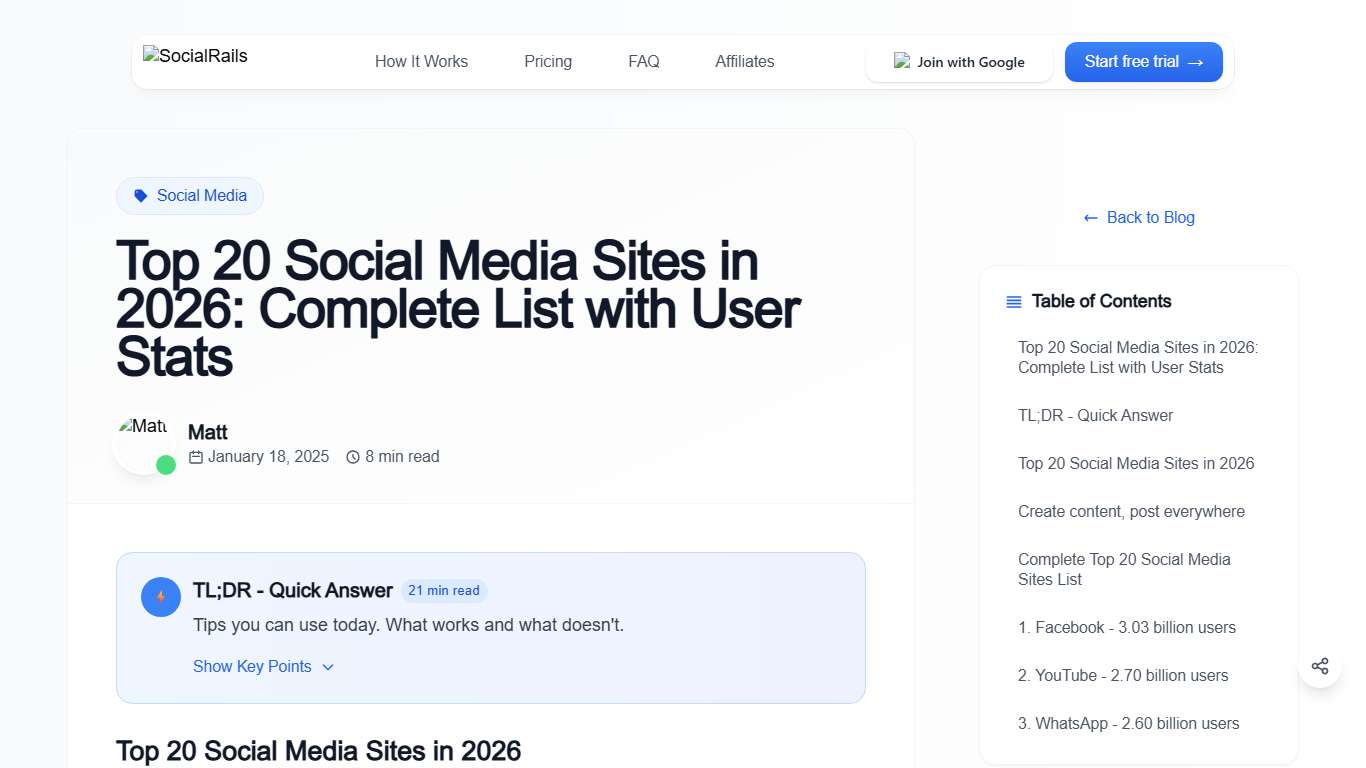The image size is (1366, 768).
Task: Open the FAQ page
Action: tap(643, 61)
